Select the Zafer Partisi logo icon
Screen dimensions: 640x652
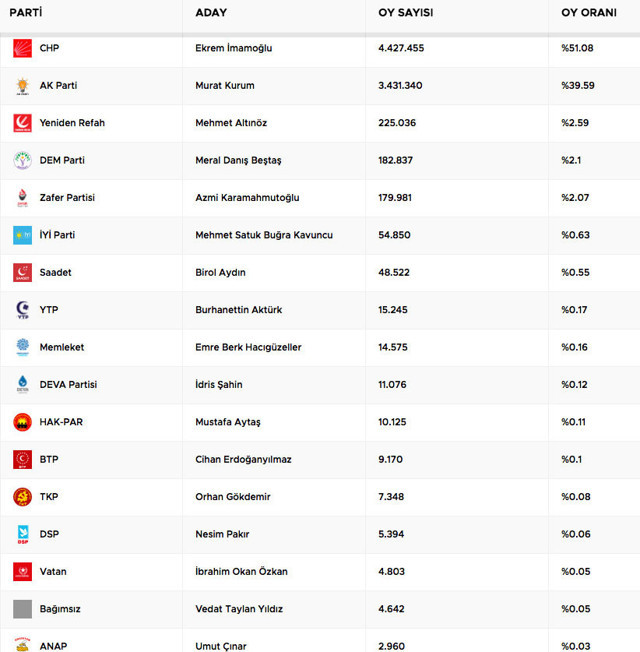(x=22, y=198)
